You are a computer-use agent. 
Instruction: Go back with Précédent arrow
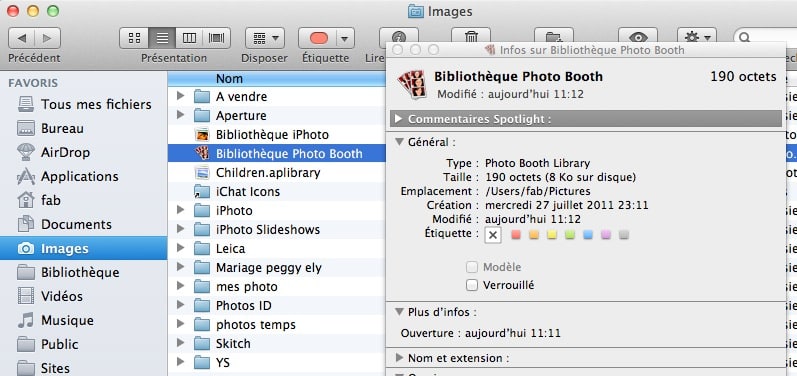point(22,38)
